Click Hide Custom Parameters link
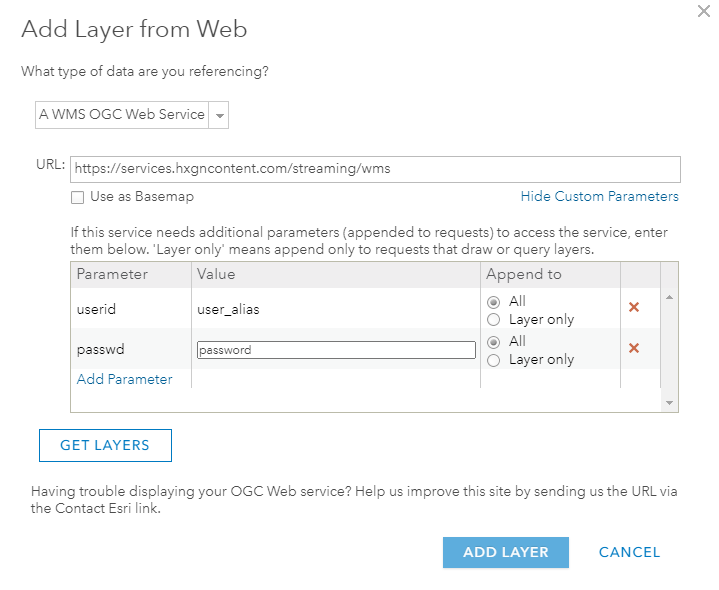 (x=599, y=196)
